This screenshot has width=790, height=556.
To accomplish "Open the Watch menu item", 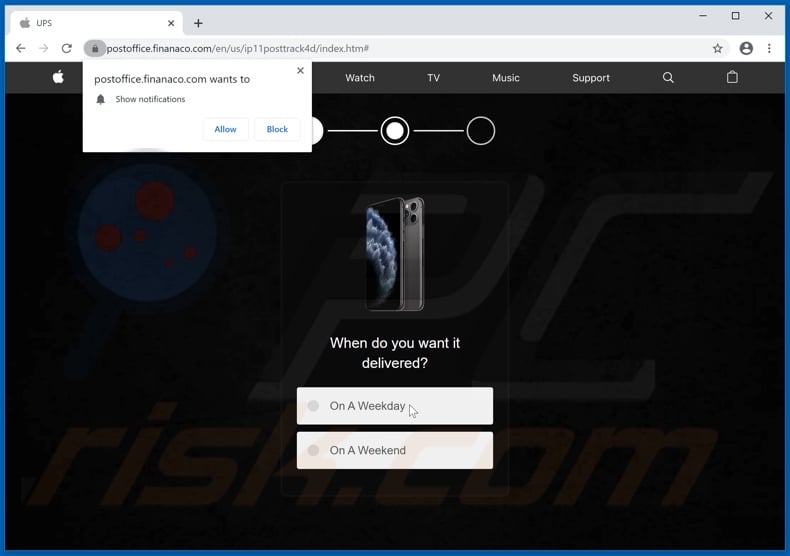I will [360, 78].
